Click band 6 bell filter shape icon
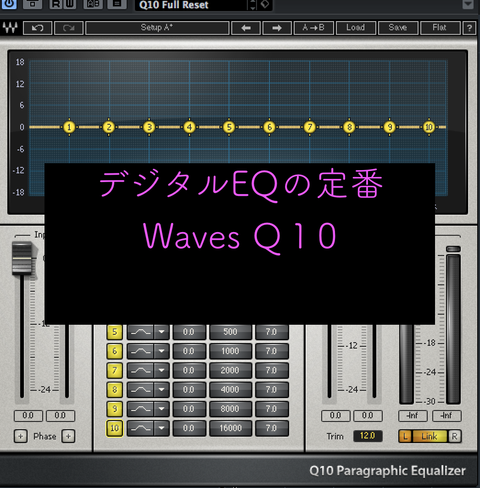480x488 pixels. 140,351
